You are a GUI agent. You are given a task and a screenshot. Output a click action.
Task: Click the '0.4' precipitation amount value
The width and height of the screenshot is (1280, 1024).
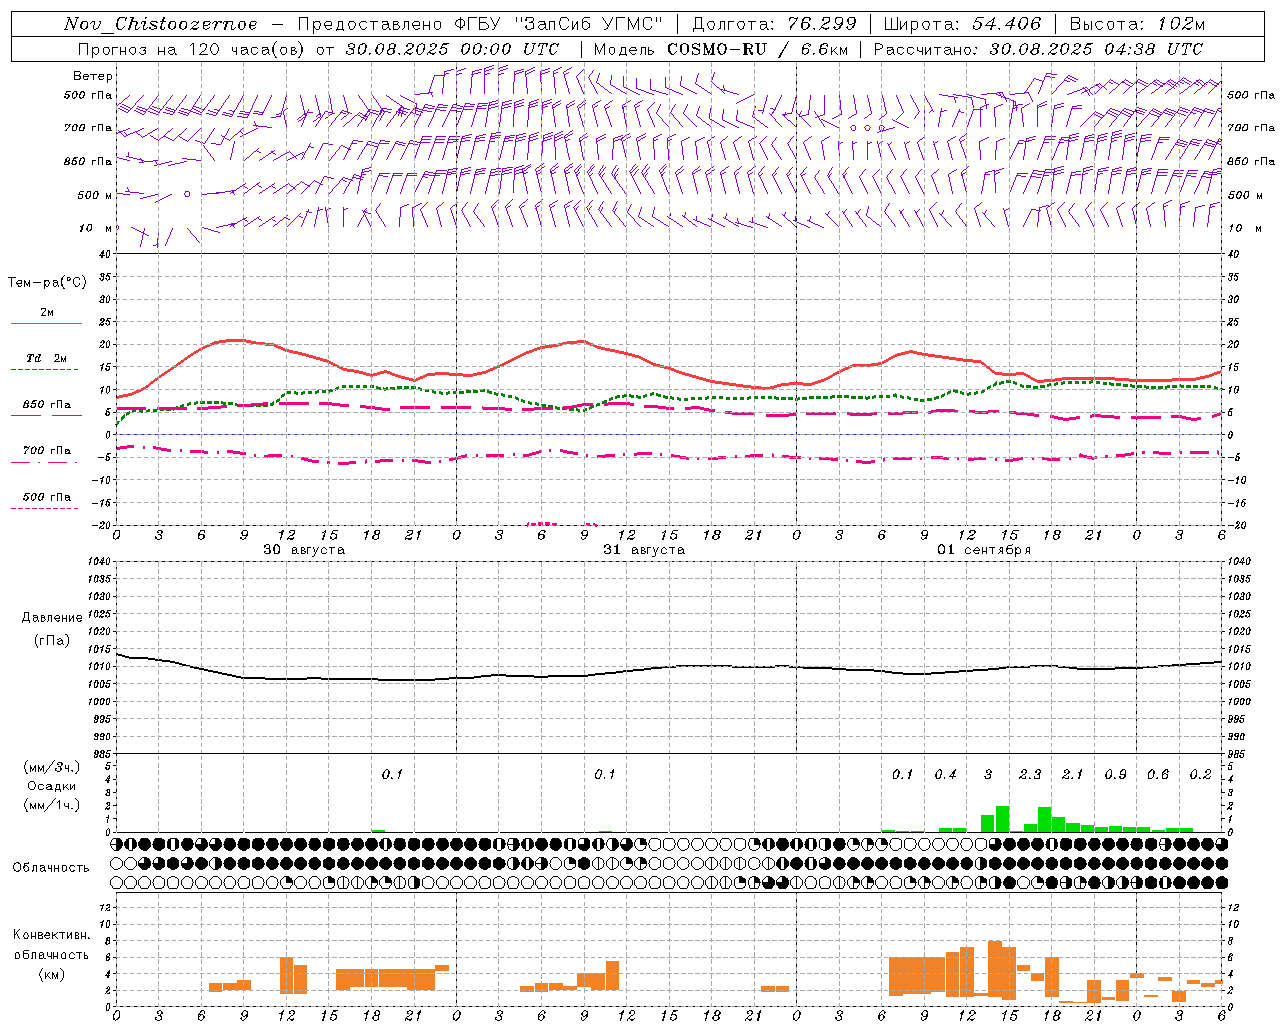[x=945, y=774]
